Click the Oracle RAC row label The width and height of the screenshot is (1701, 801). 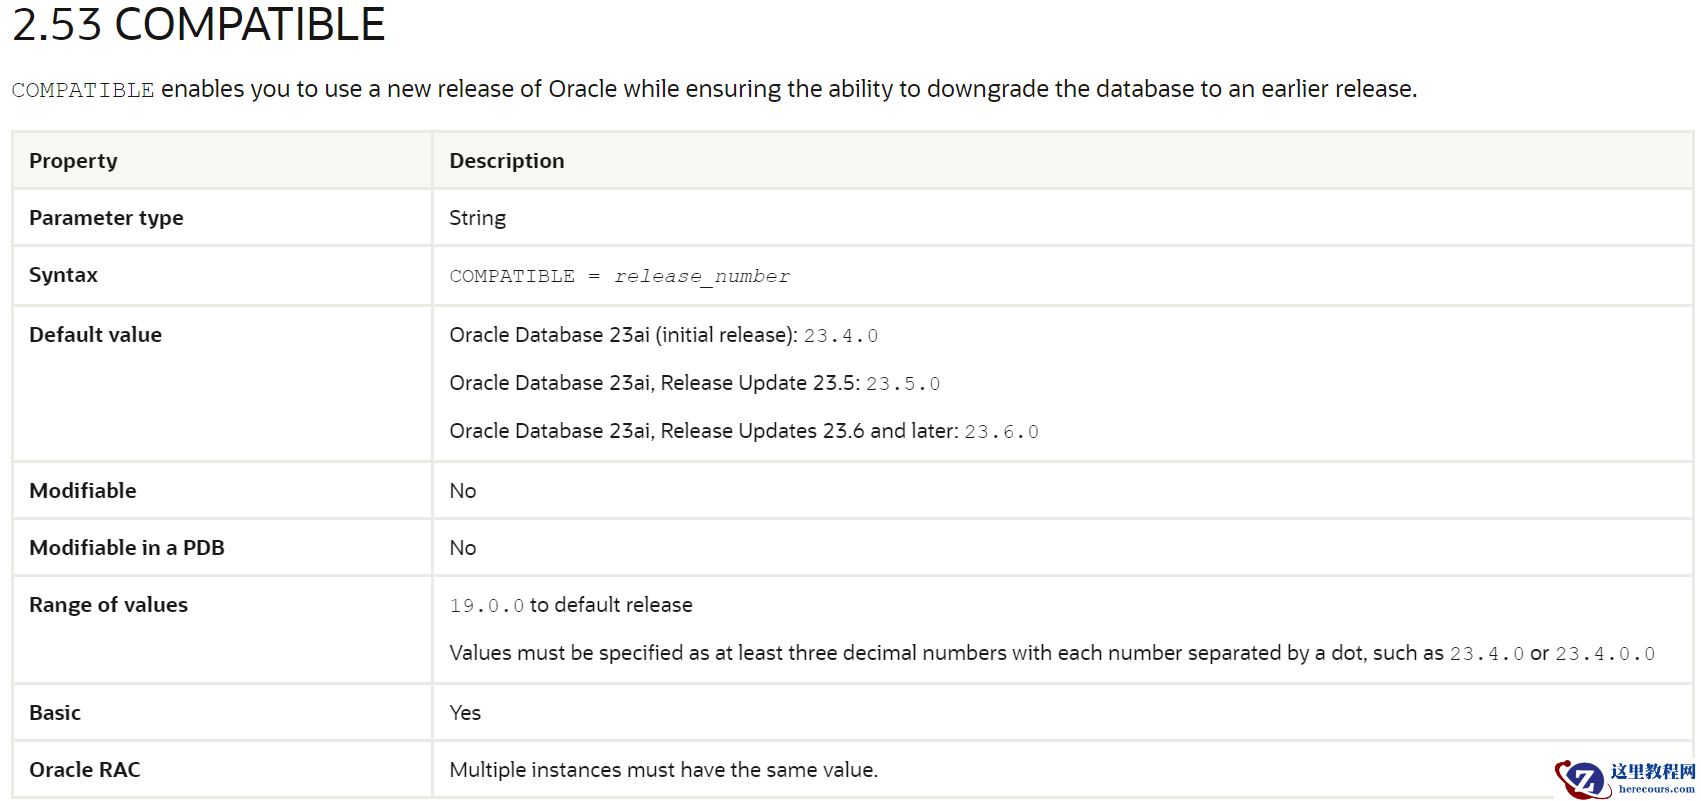pos(84,770)
